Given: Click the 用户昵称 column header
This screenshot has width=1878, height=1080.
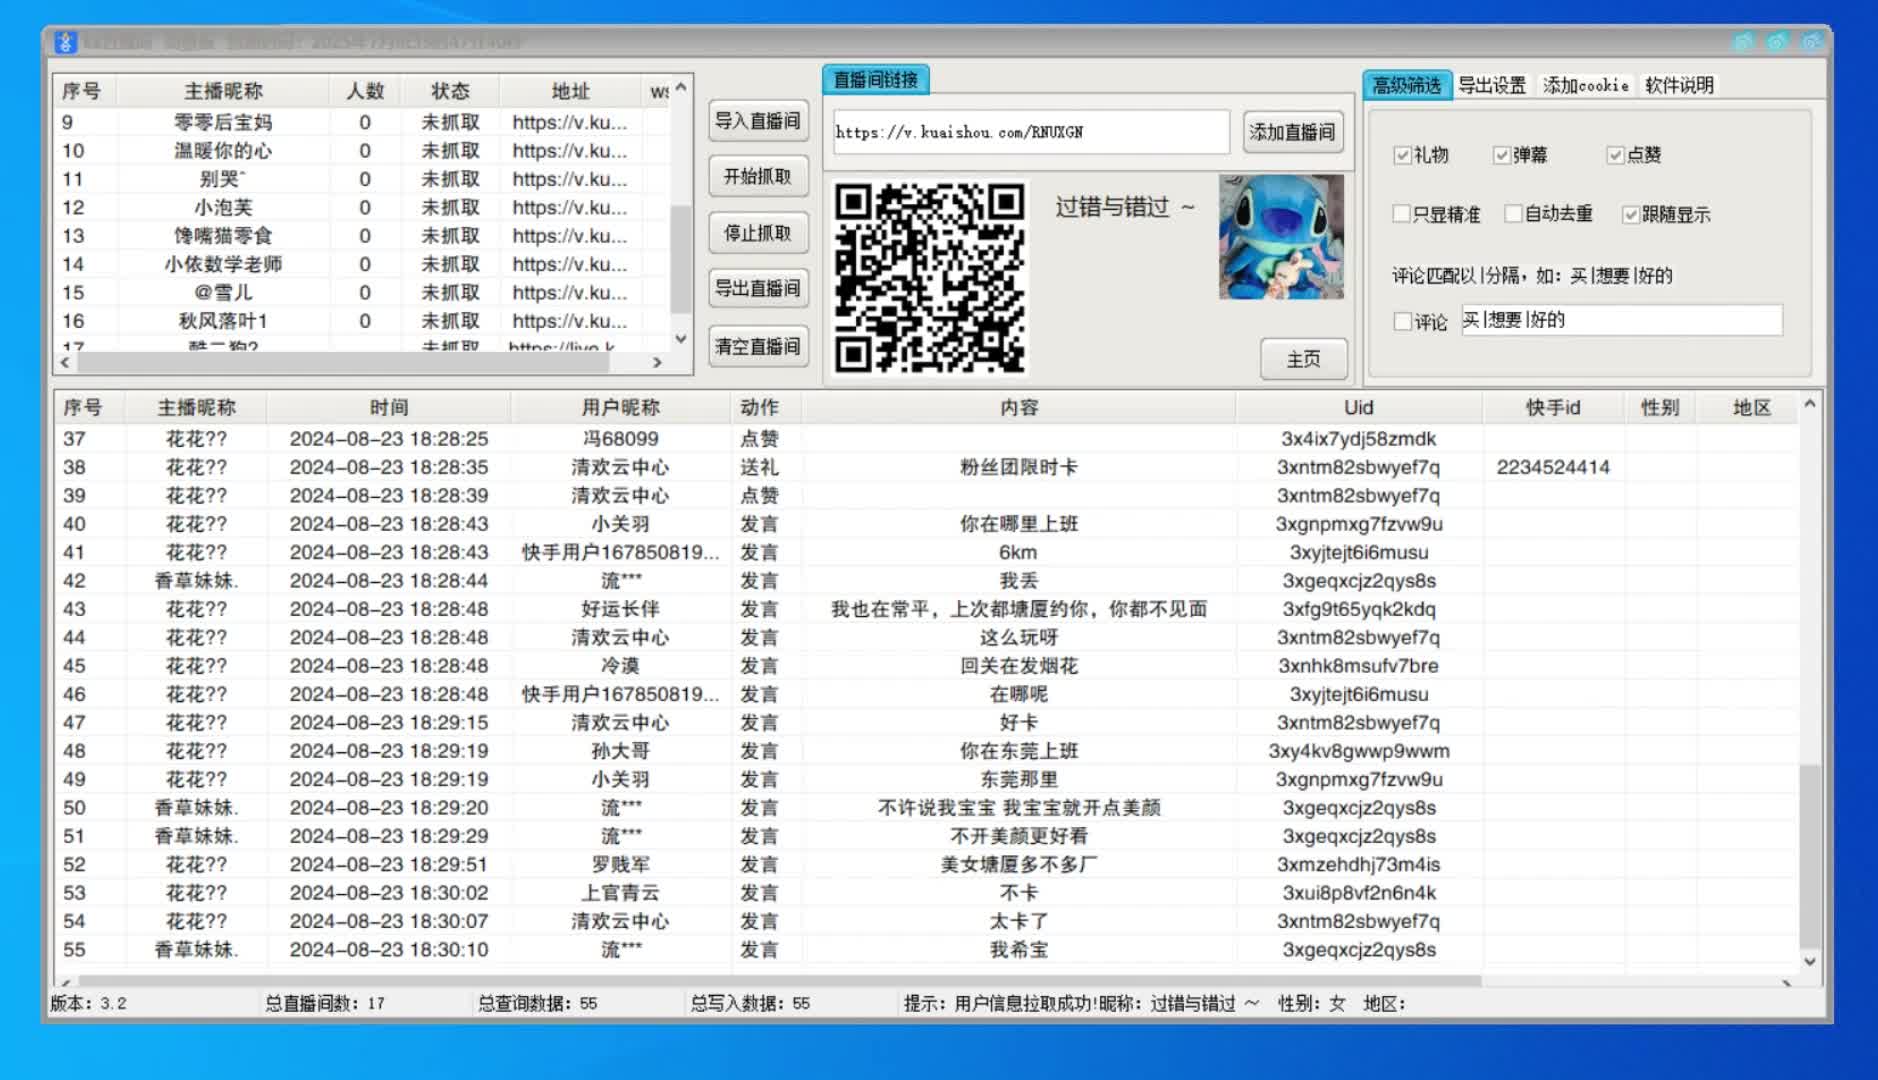Looking at the screenshot, I should tap(620, 407).
